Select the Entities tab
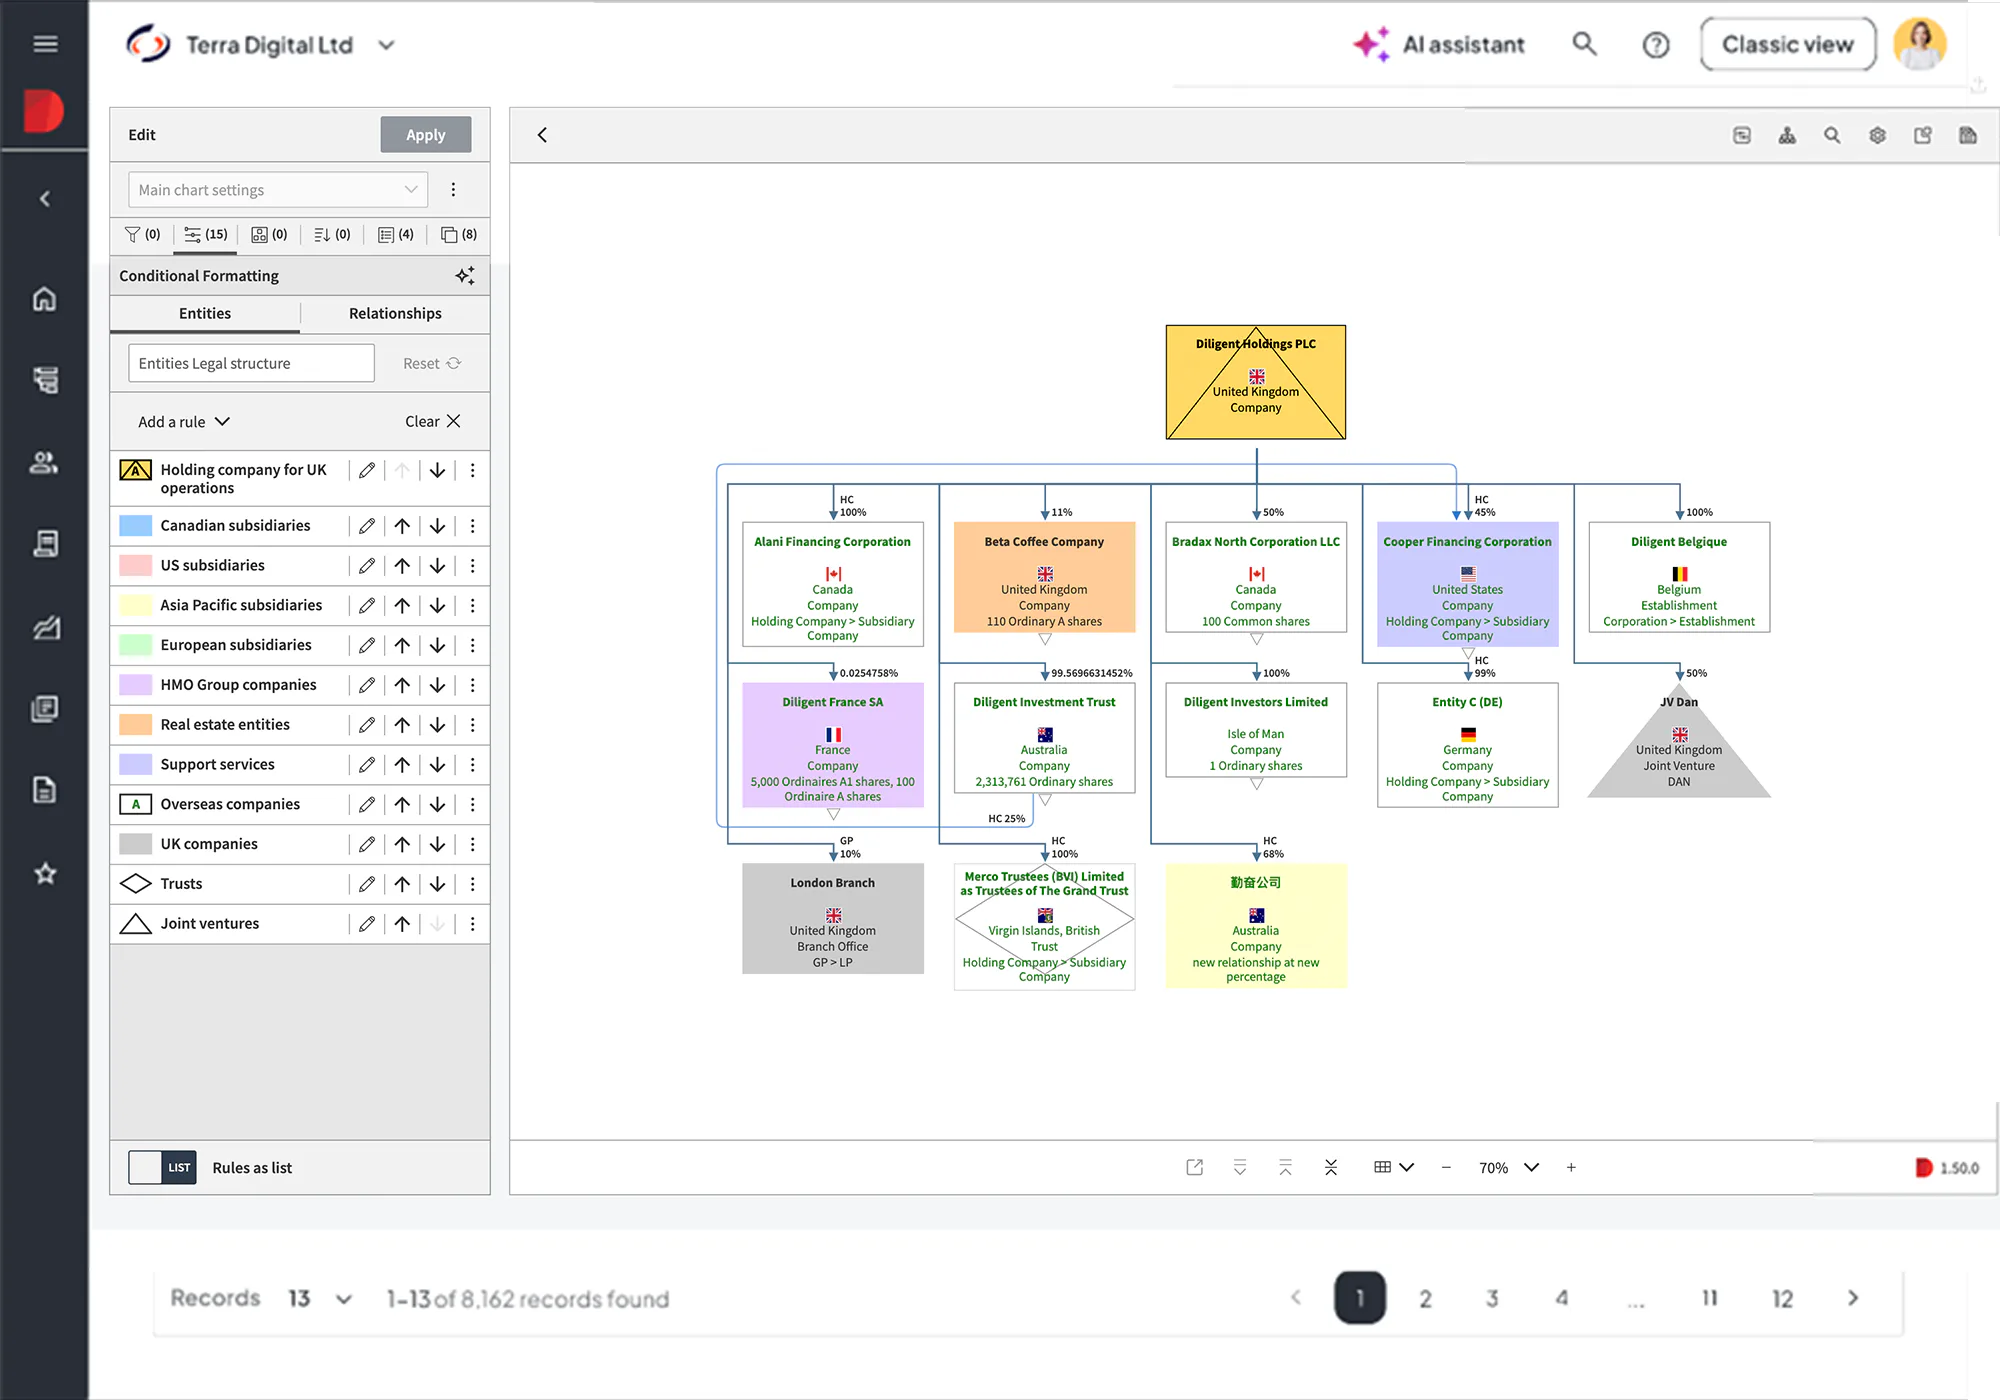This screenshot has width=2000, height=1400. coord(205,314)
